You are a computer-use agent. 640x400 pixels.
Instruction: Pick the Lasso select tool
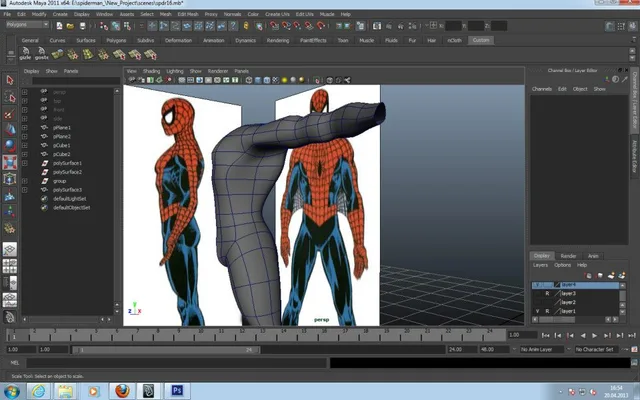tap(10, 97)
